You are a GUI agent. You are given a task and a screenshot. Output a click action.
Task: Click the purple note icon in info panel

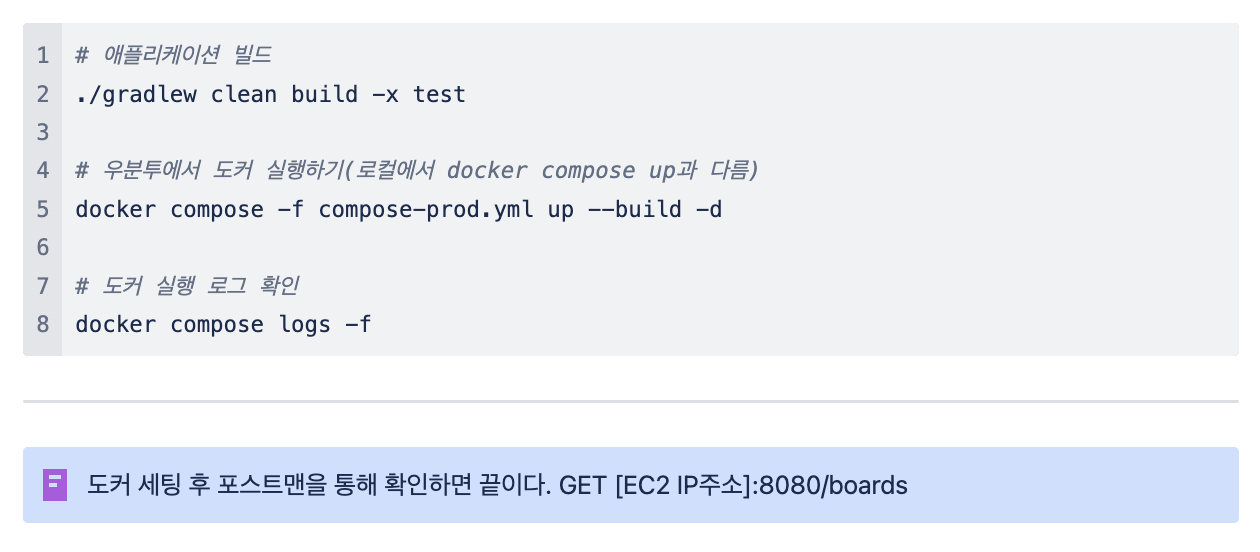[x=55, y=485]
